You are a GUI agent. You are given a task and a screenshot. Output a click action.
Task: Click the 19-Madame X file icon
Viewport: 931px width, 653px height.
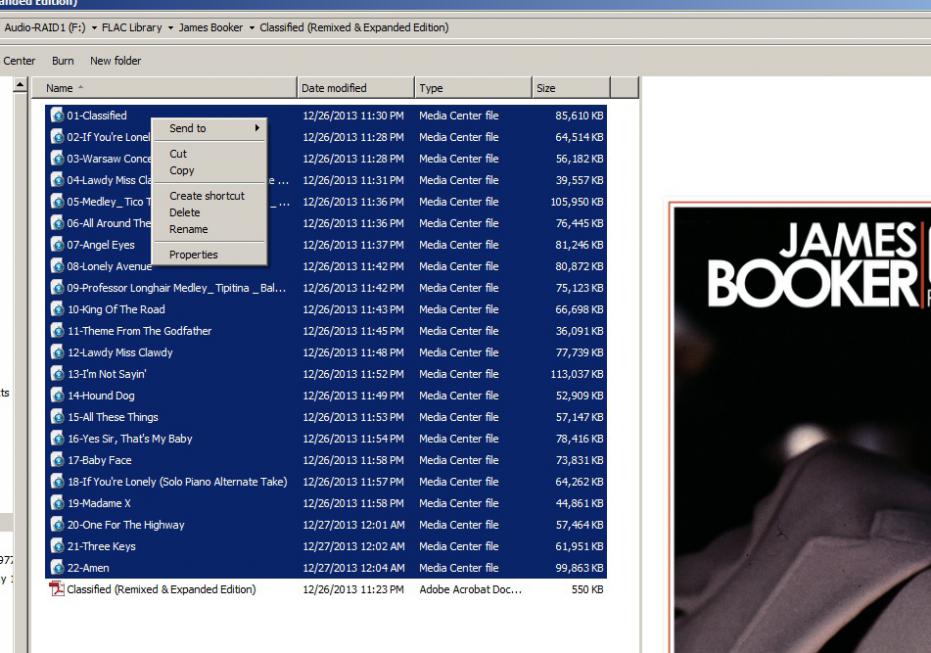click(x=57, y=503)
